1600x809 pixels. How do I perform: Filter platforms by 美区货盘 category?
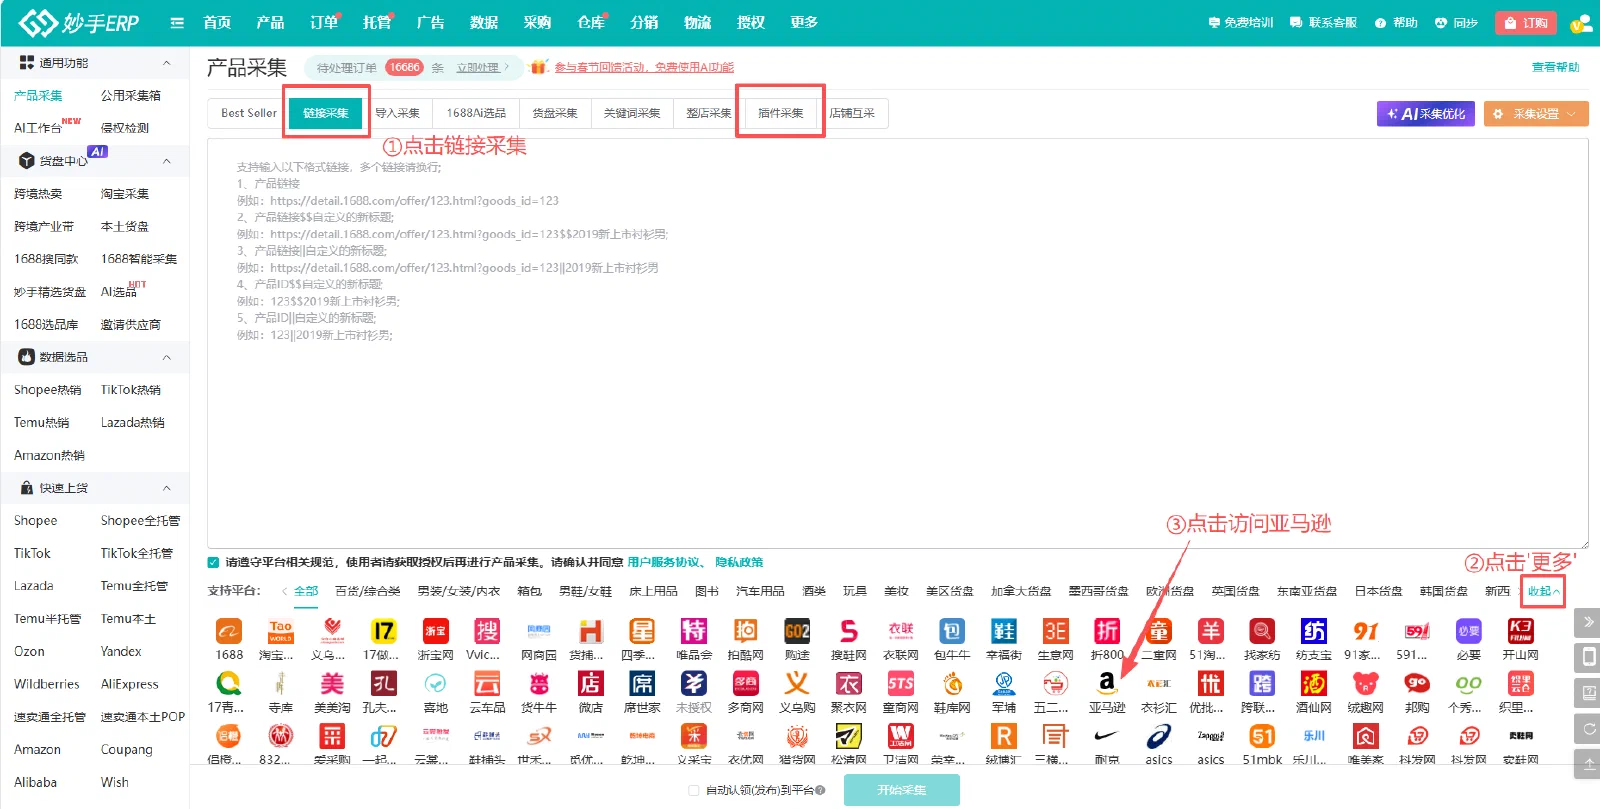click(x=949, y=591)
